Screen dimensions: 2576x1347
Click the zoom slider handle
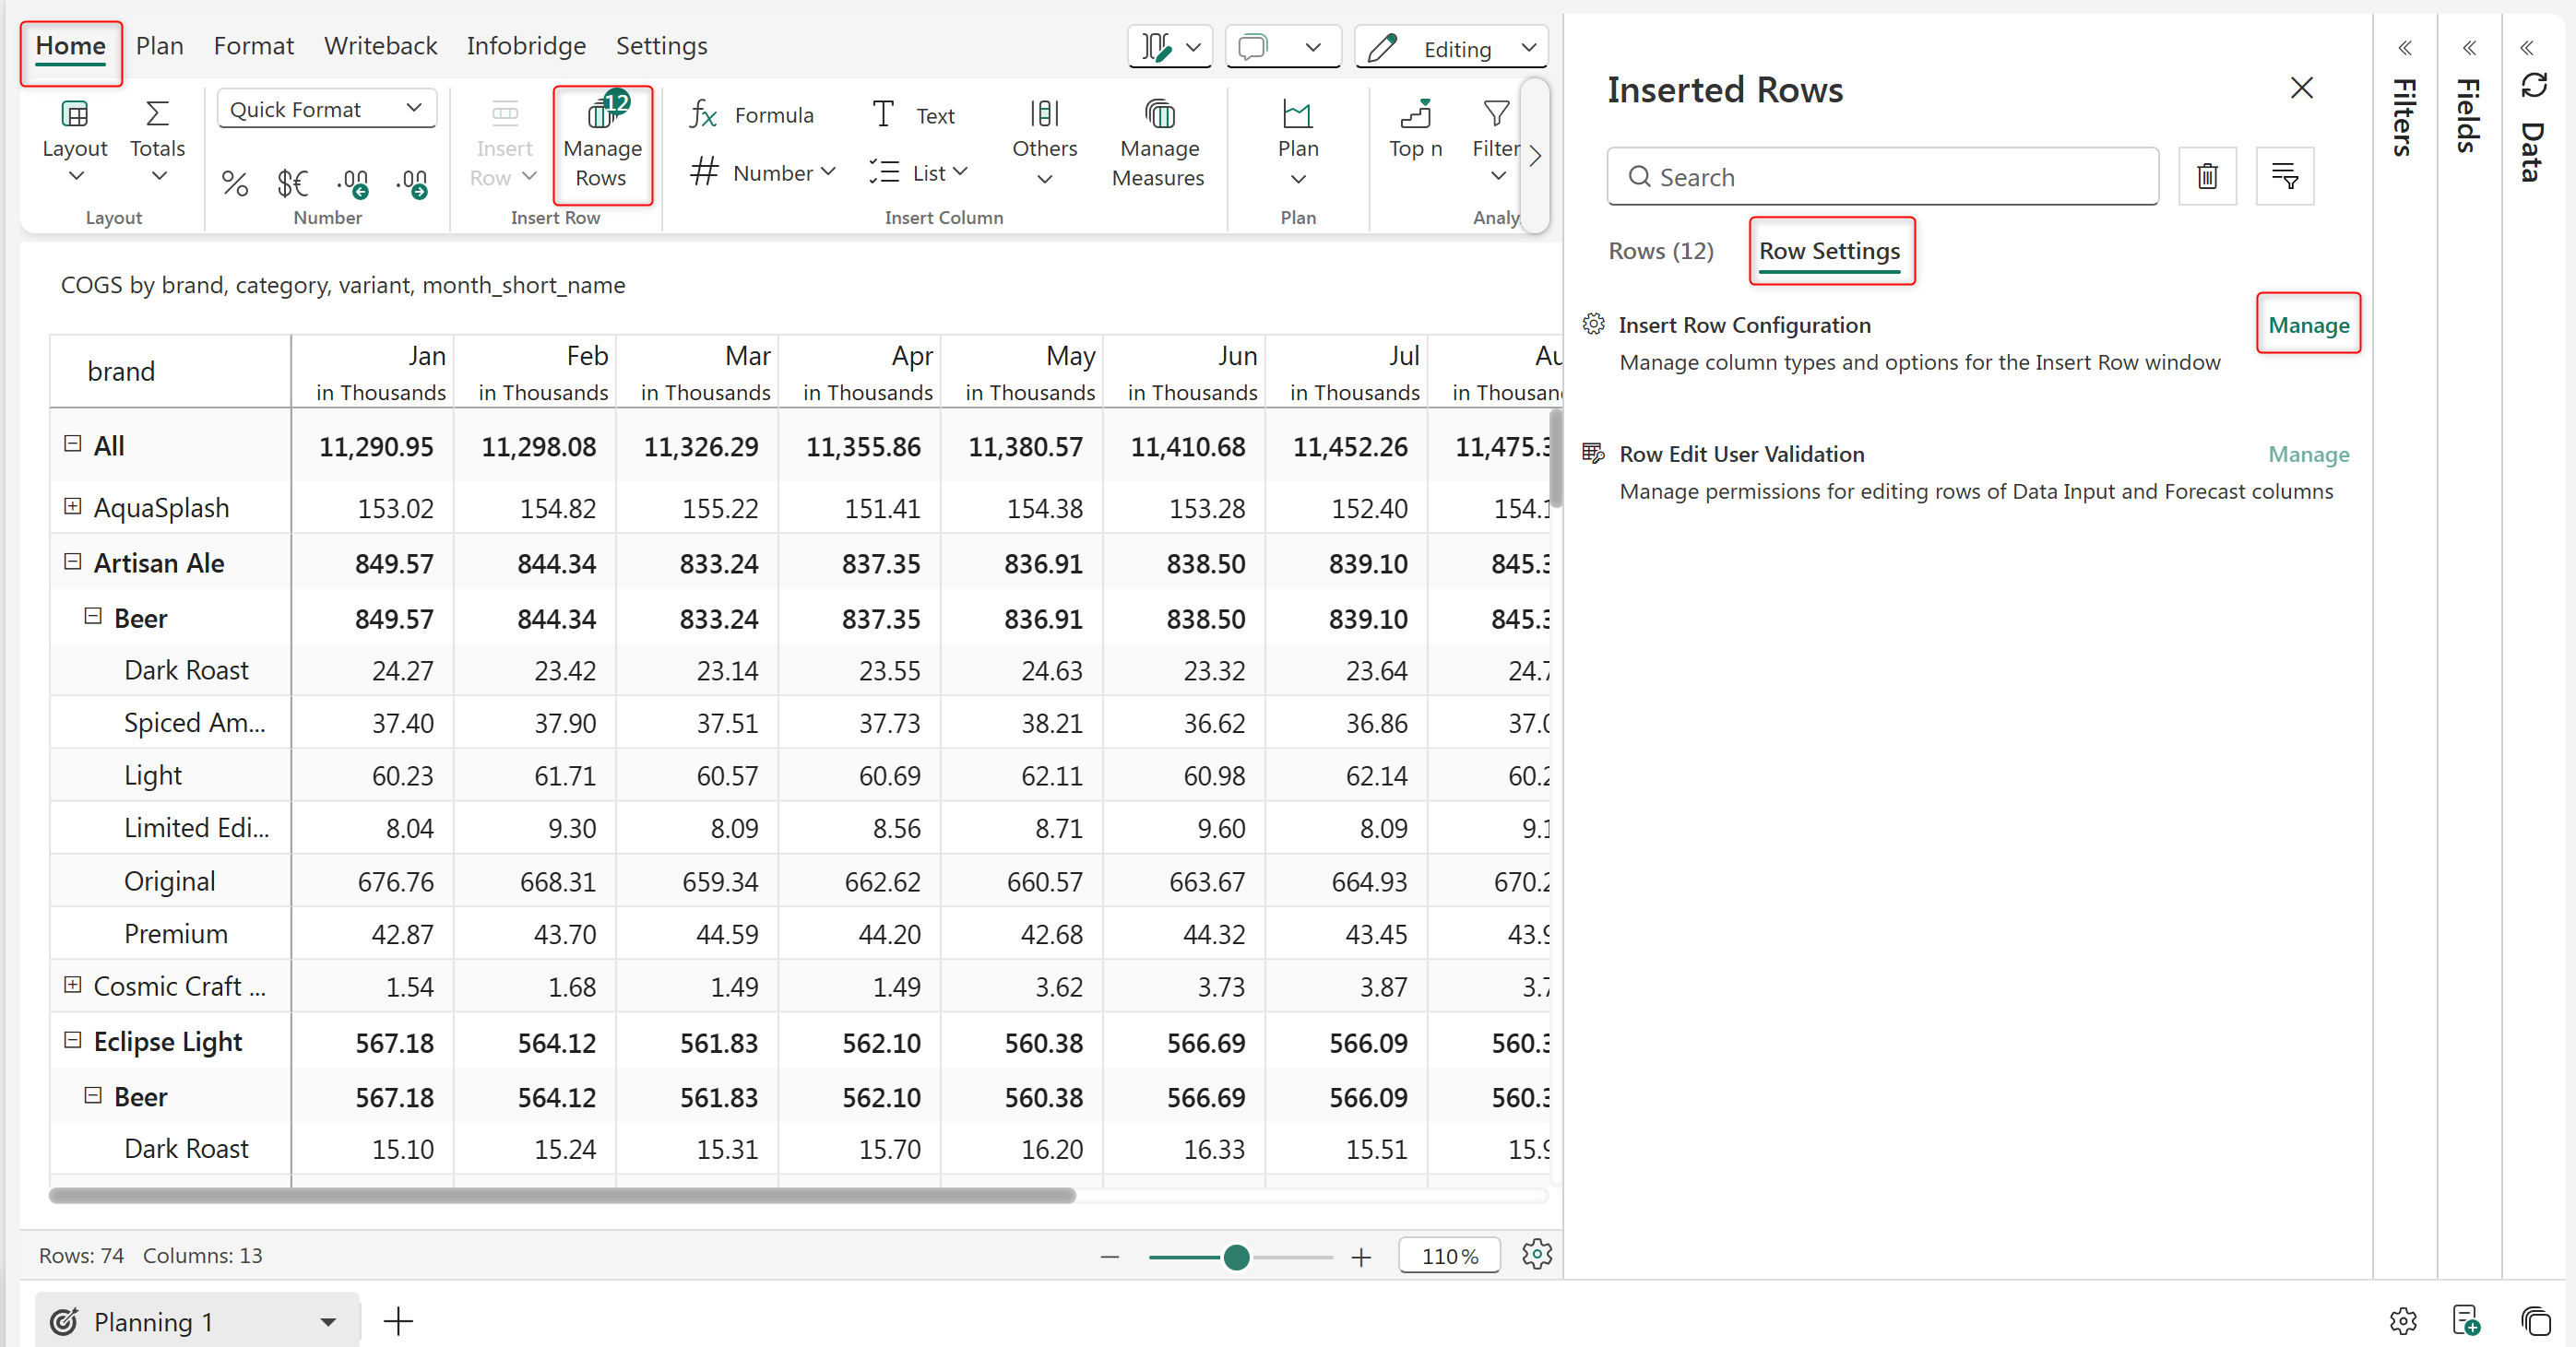[x=1236, y=1257]
